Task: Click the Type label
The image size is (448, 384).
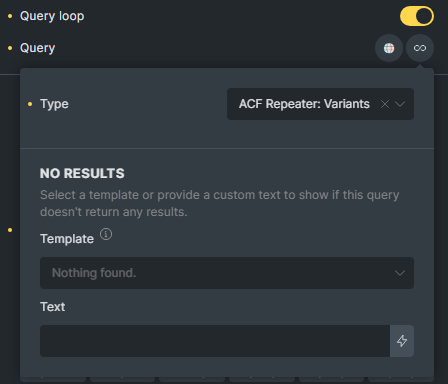Action: click(x=54, y=104)
